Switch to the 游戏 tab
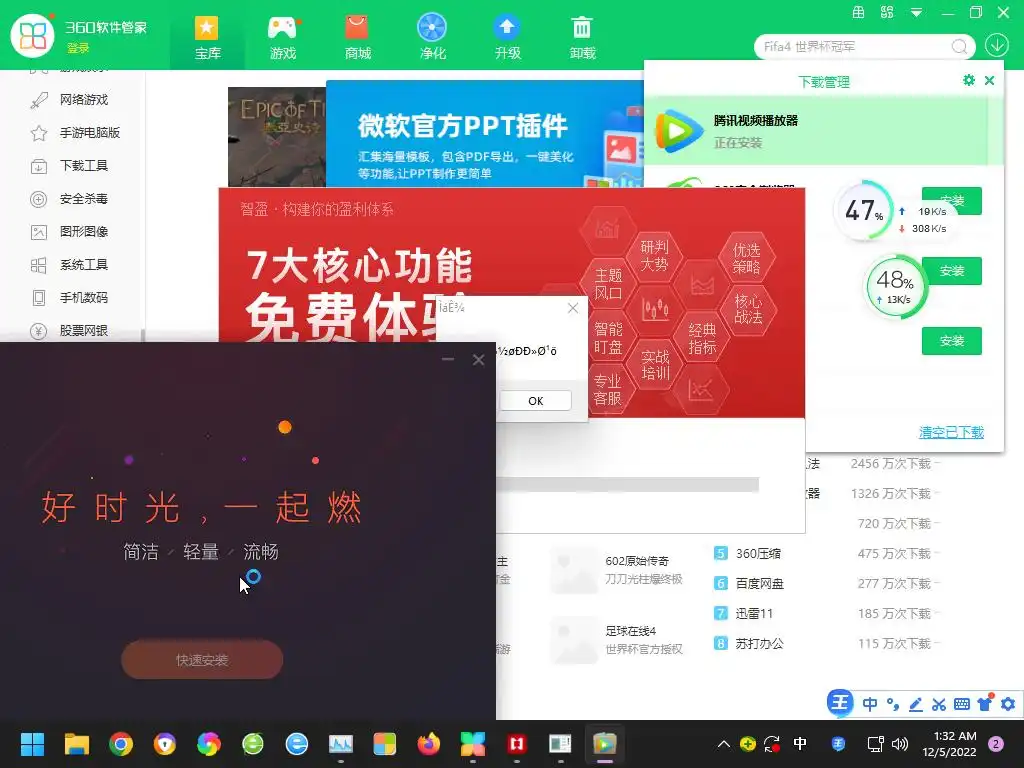 tap(283, 37)
